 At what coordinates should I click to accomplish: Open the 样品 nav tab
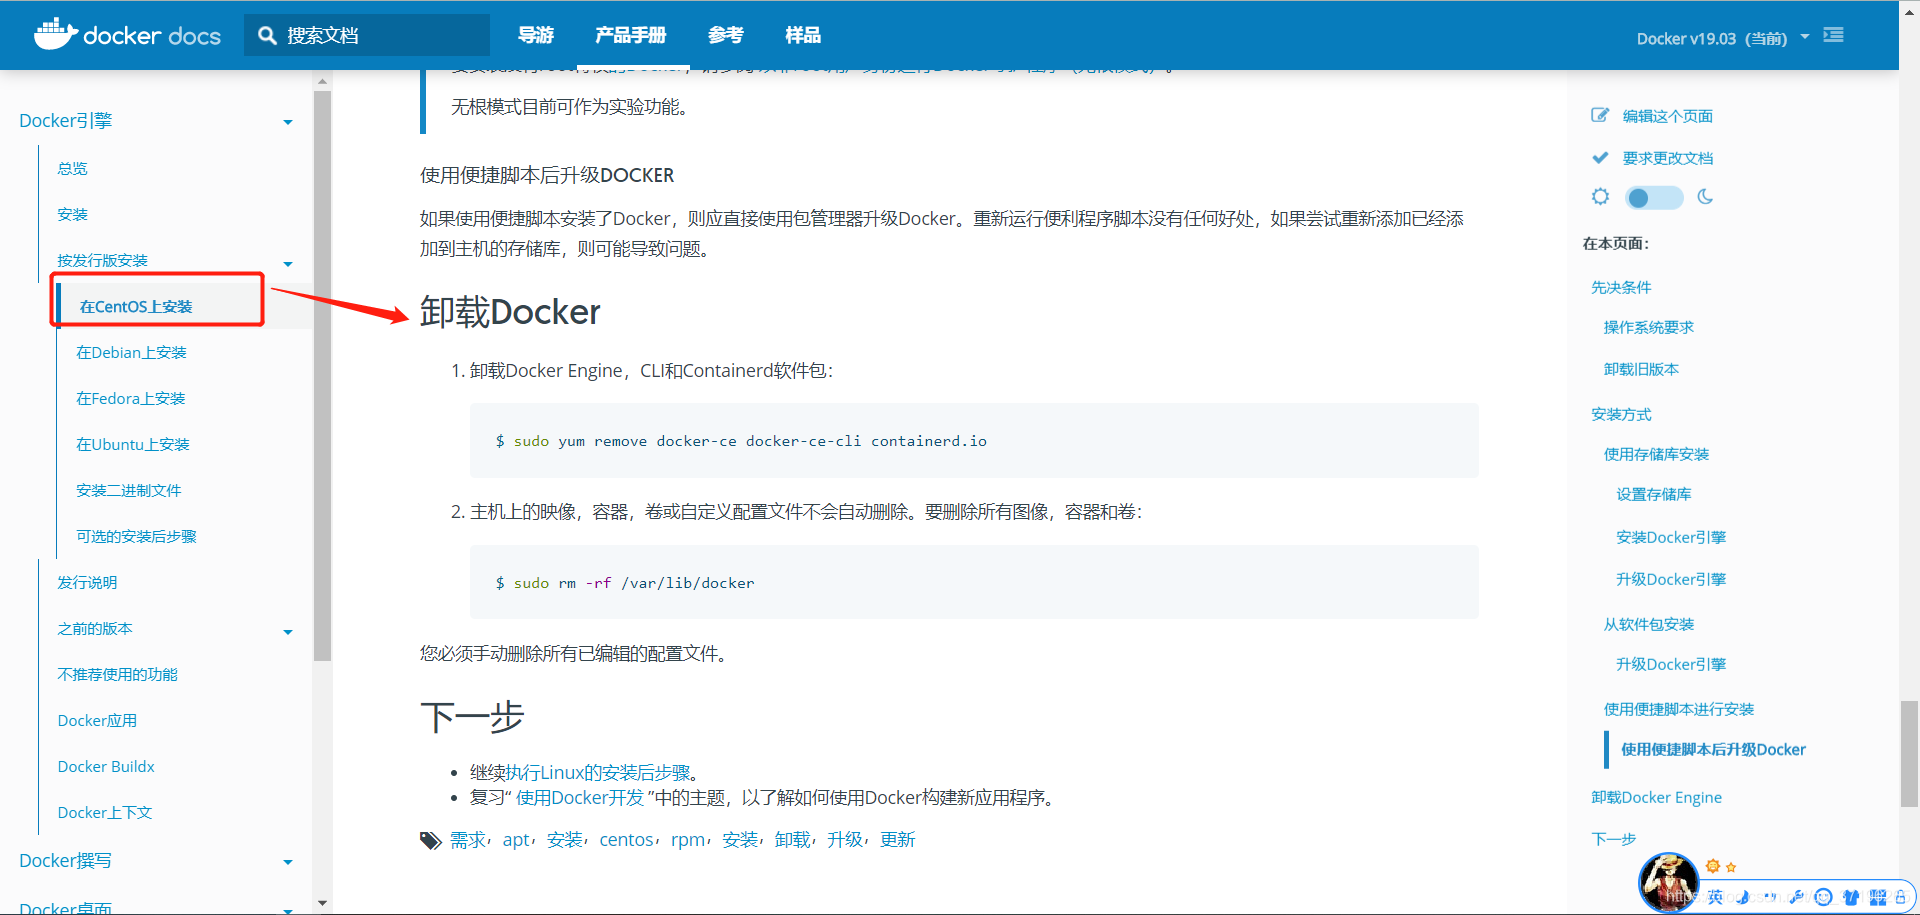coord(803,35)
